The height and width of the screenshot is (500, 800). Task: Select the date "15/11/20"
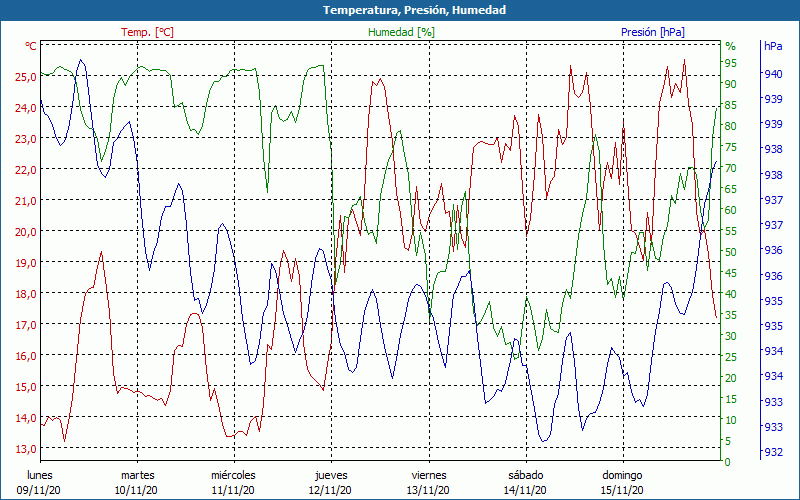point(622,490)
